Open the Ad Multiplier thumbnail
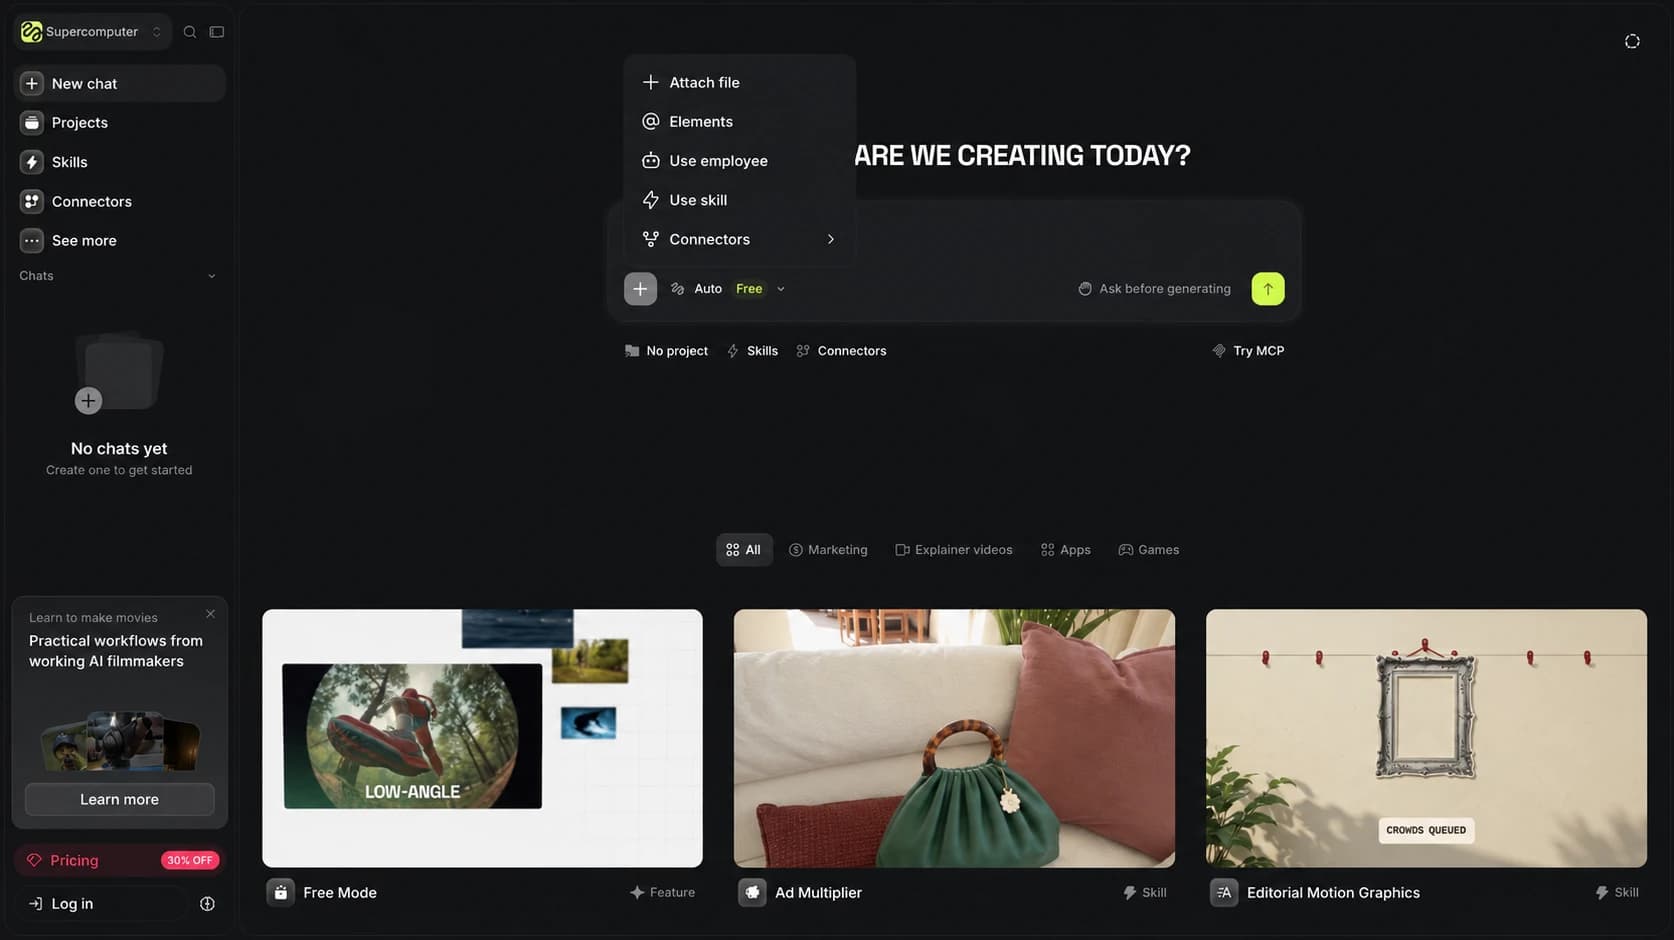1674x940 pixels. [x=954, y=738]
